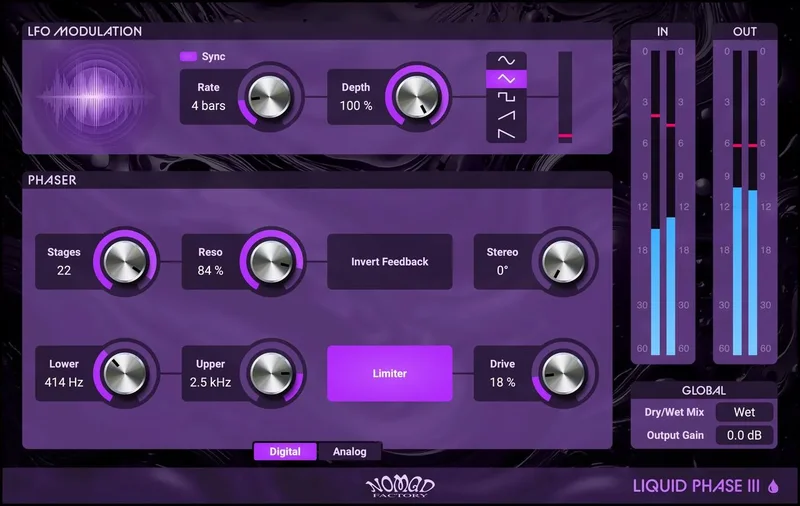Click the Drive knob
This screenshot has height=506, width=800.
[563, 373]
